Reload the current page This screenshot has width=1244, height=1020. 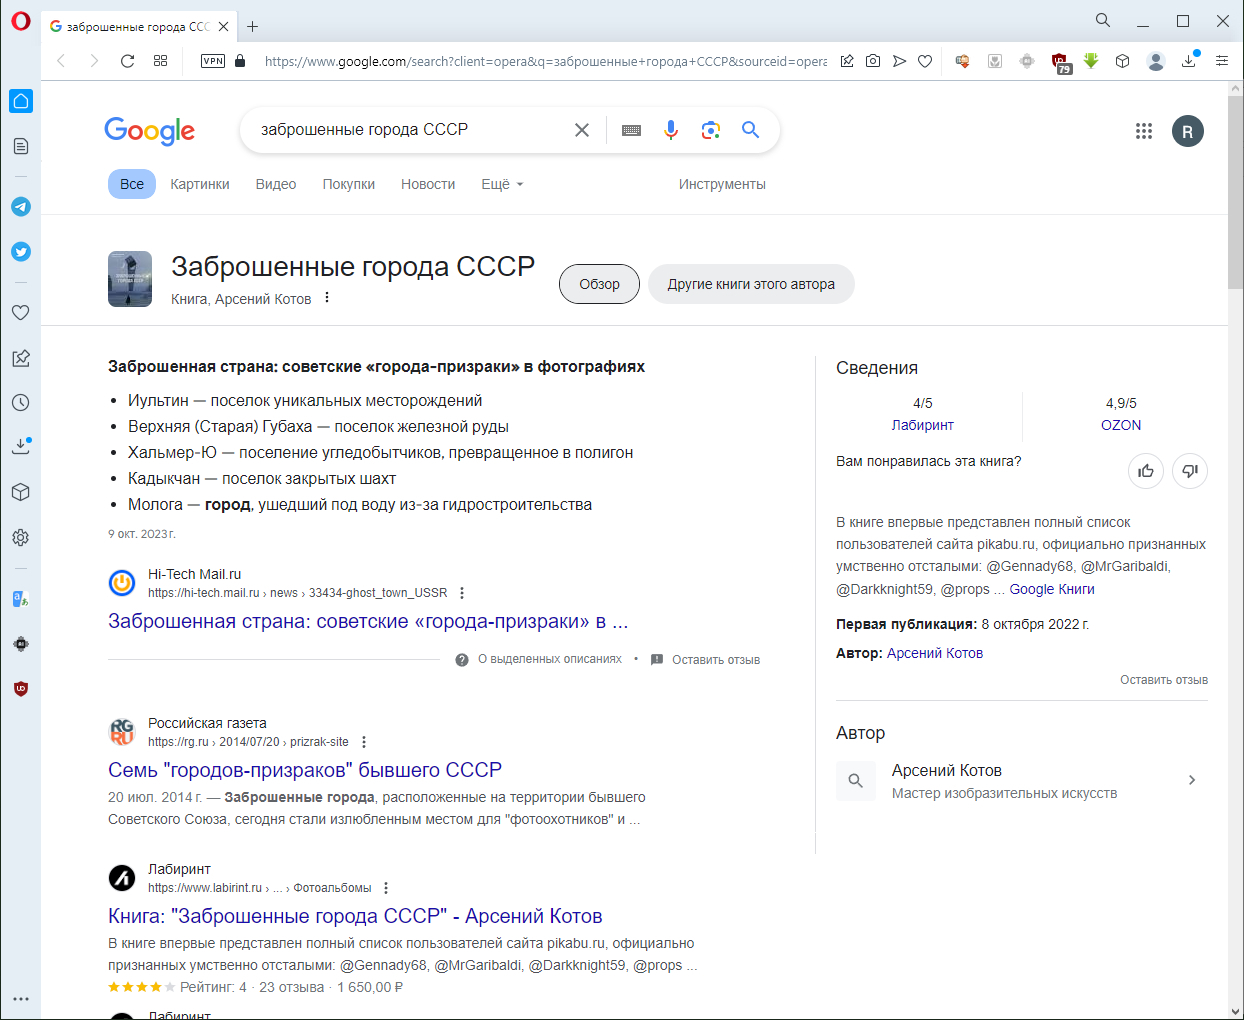pos(127,61)
